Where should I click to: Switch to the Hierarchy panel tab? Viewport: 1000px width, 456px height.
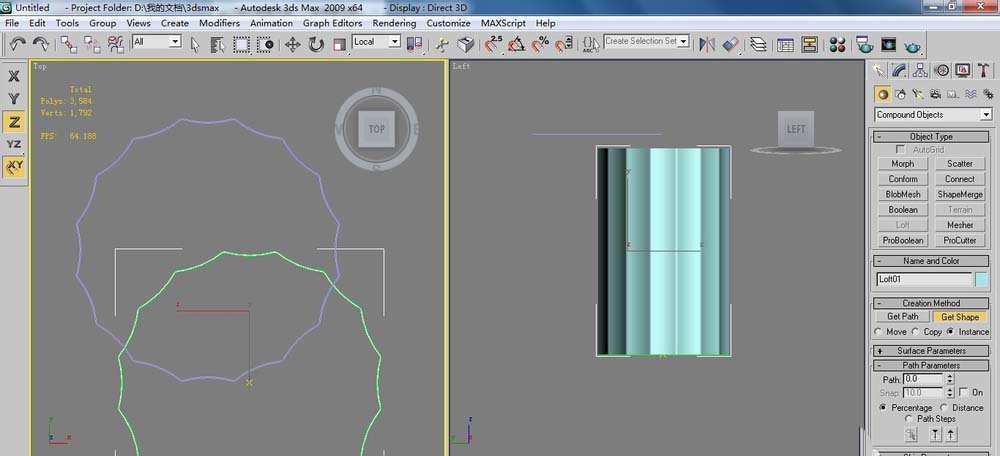tap(920, 70)
